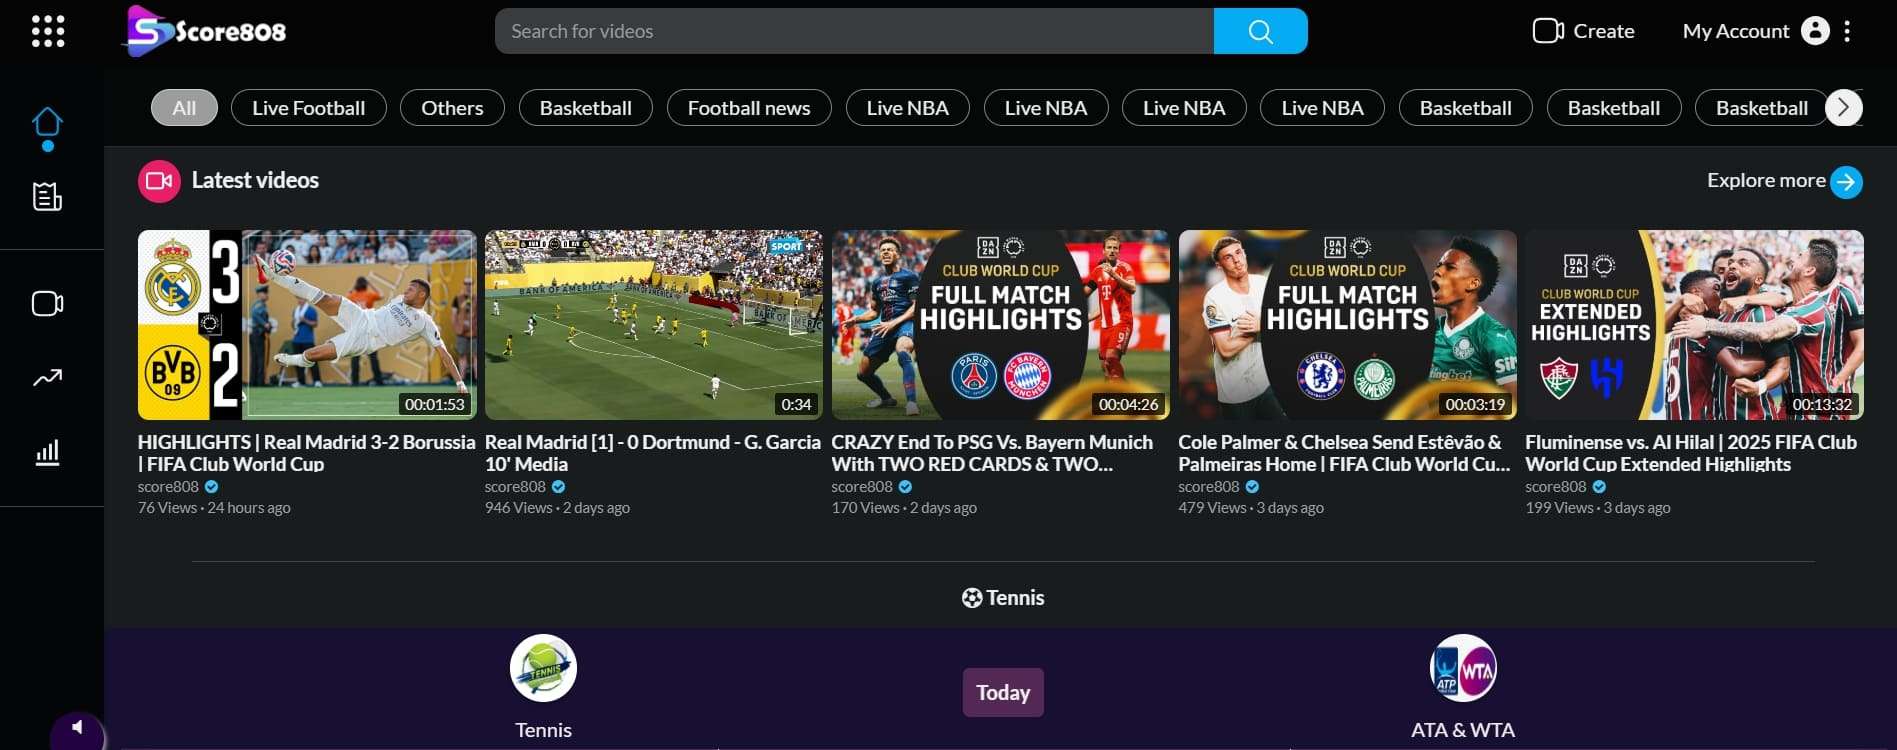The image size is (1897, 750).
Task: Open title 'CRAZY End To PSG Vs. Bayern Munich'
Action: coord(992,453)
